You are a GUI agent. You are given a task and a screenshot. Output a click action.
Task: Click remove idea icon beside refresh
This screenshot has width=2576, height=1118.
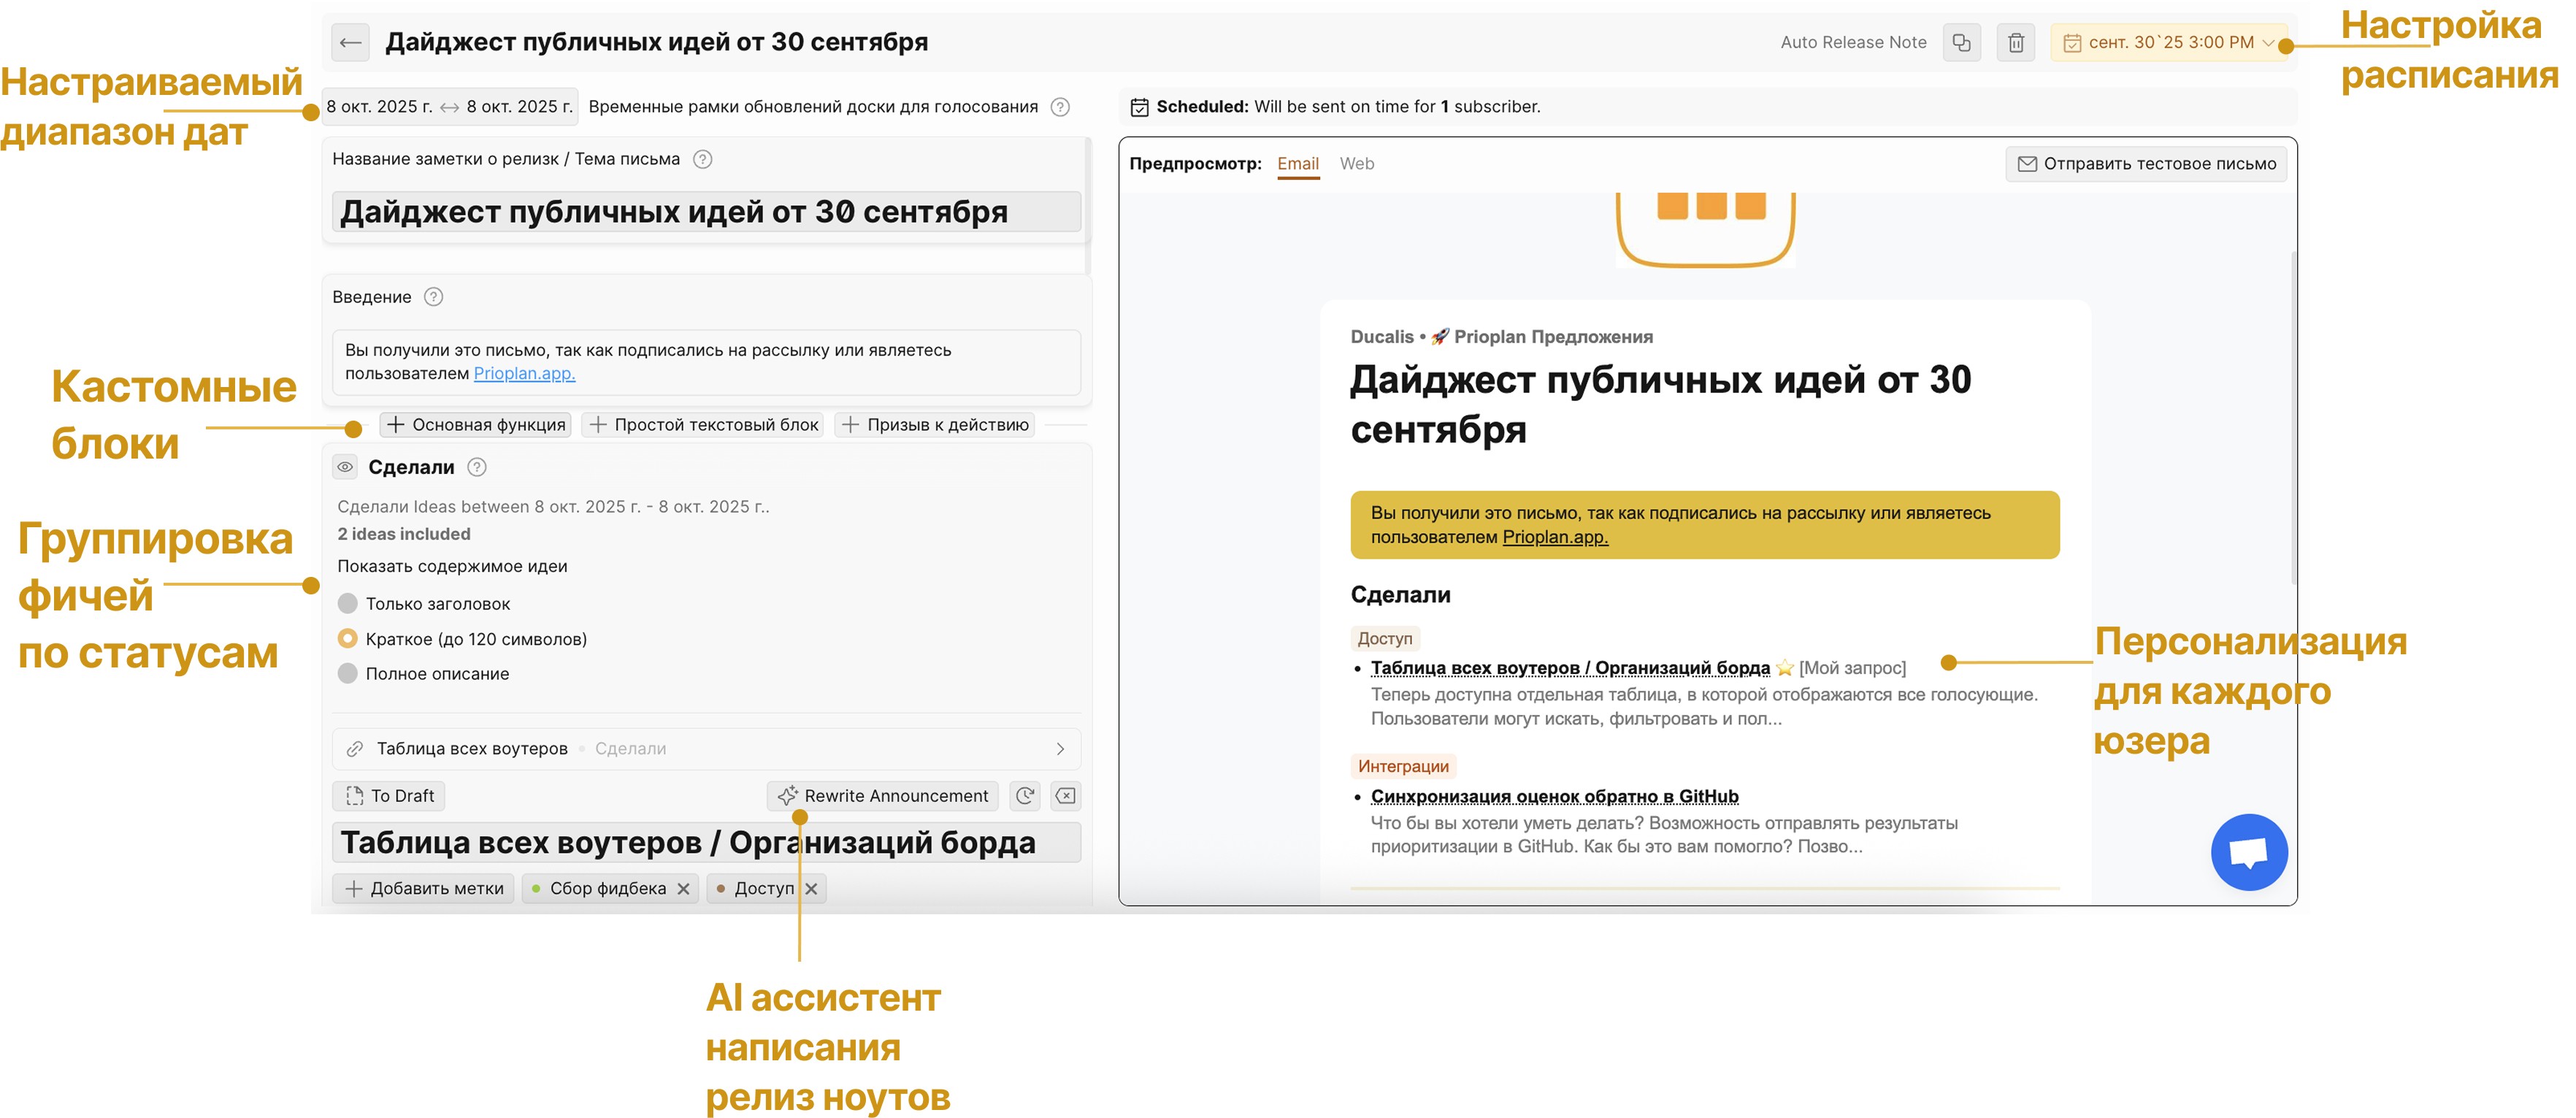(x=1066, y=796)
